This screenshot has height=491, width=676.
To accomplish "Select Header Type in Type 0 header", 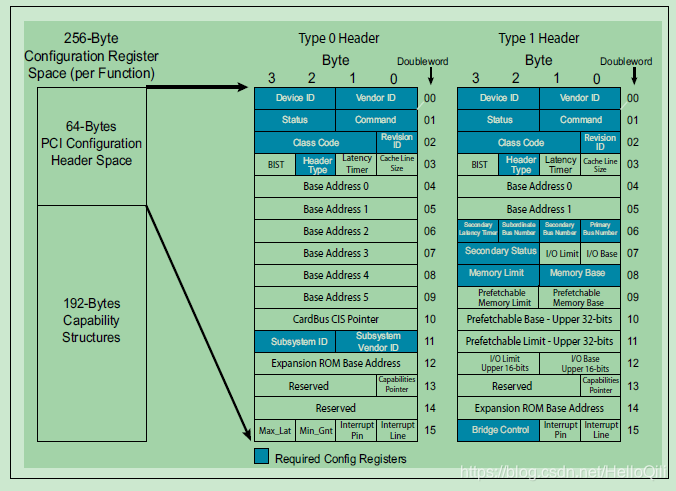I will [x=316, y=165].
